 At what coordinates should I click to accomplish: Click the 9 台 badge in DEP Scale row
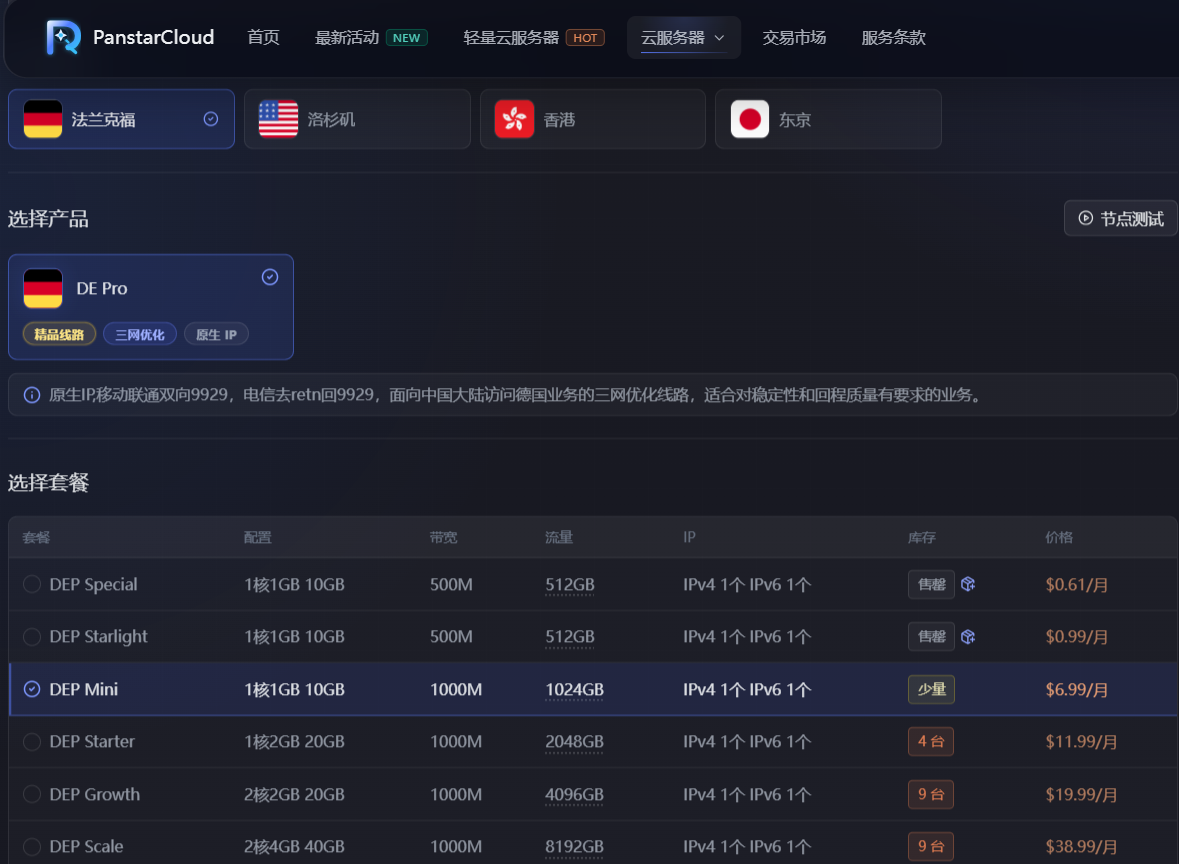coord(931,847)
